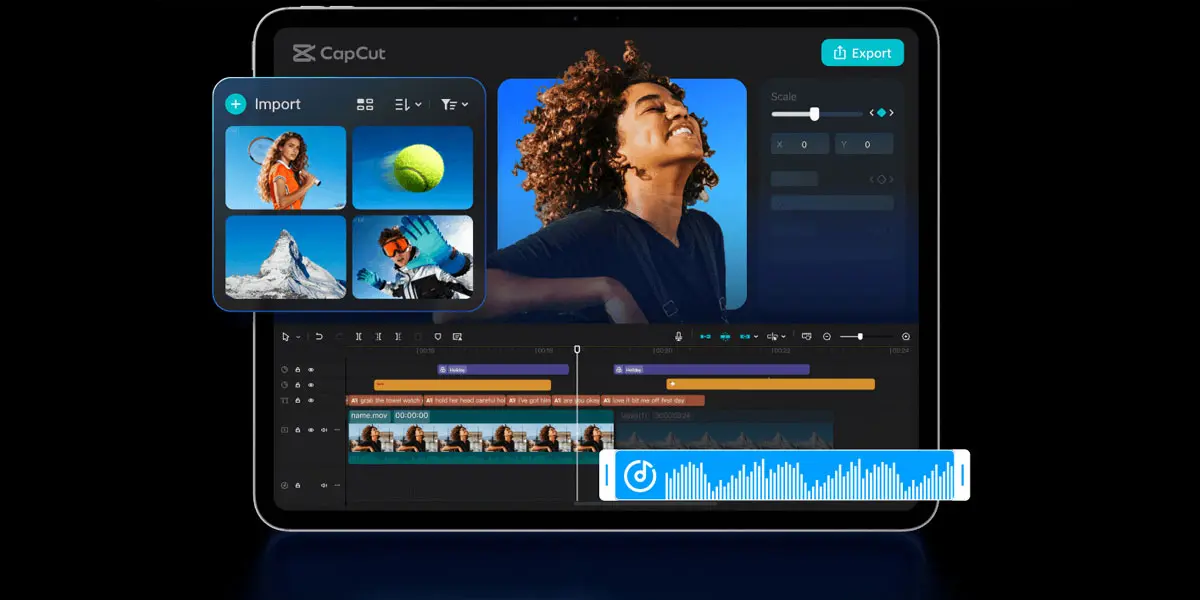Click the Scale slider handle

click(814, 114)
